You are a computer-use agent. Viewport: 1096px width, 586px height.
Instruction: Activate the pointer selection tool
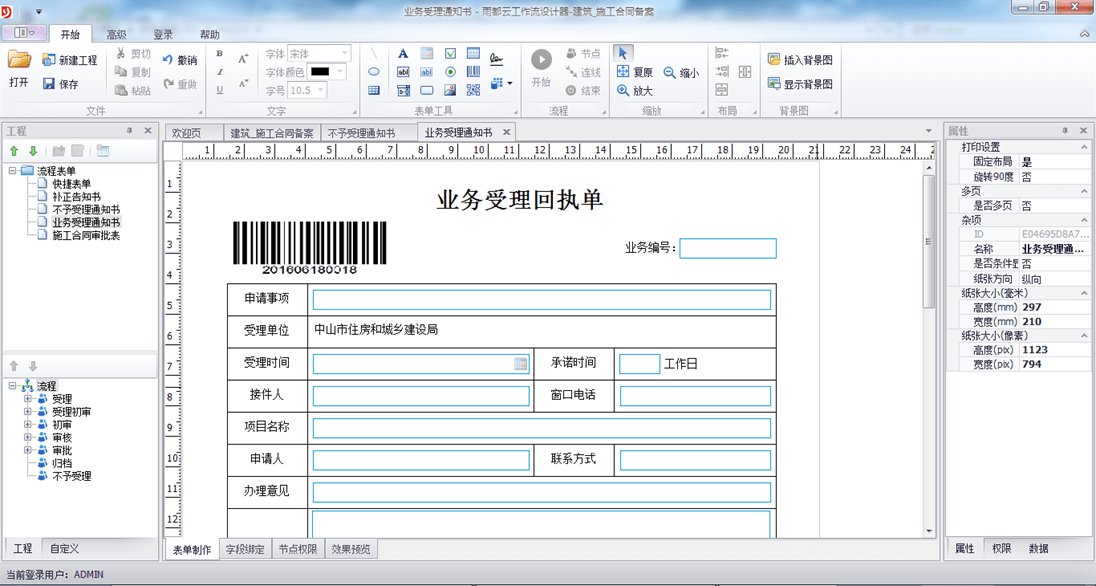(x=623, y=53)
